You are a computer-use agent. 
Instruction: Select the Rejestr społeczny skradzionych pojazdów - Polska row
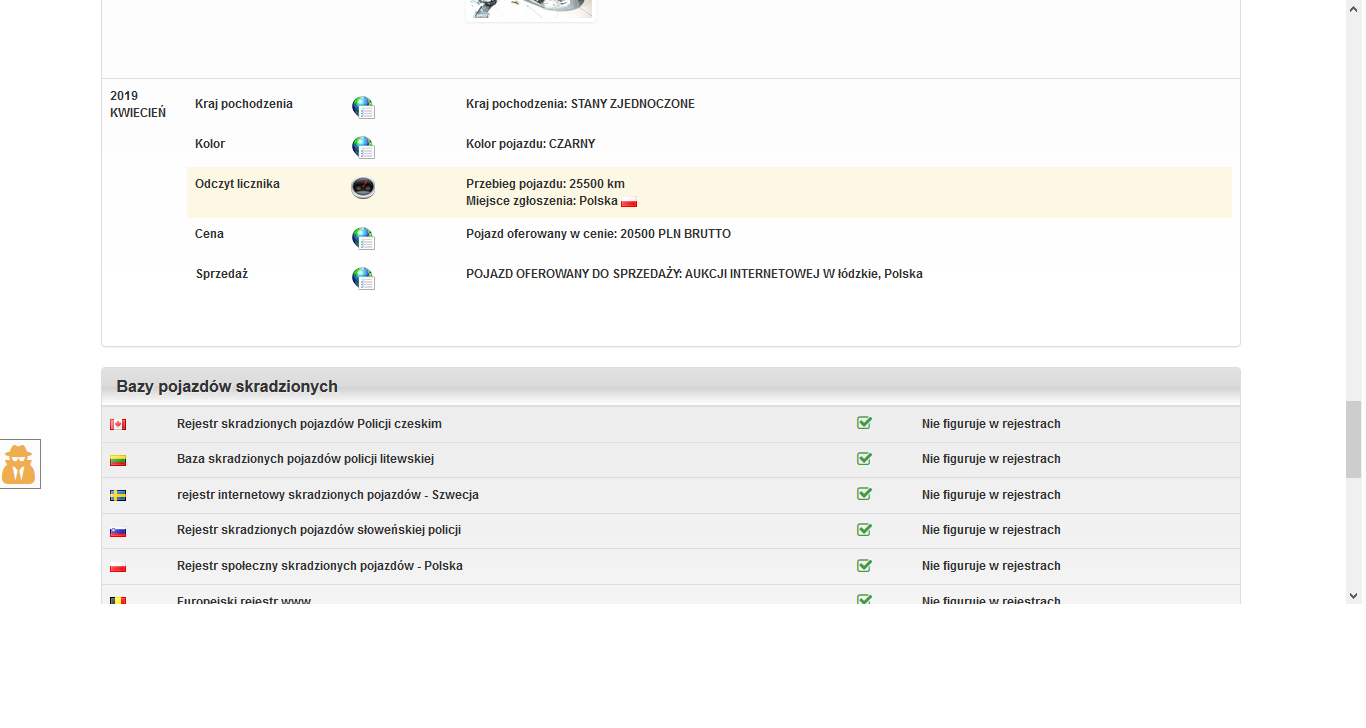(320, 566)
